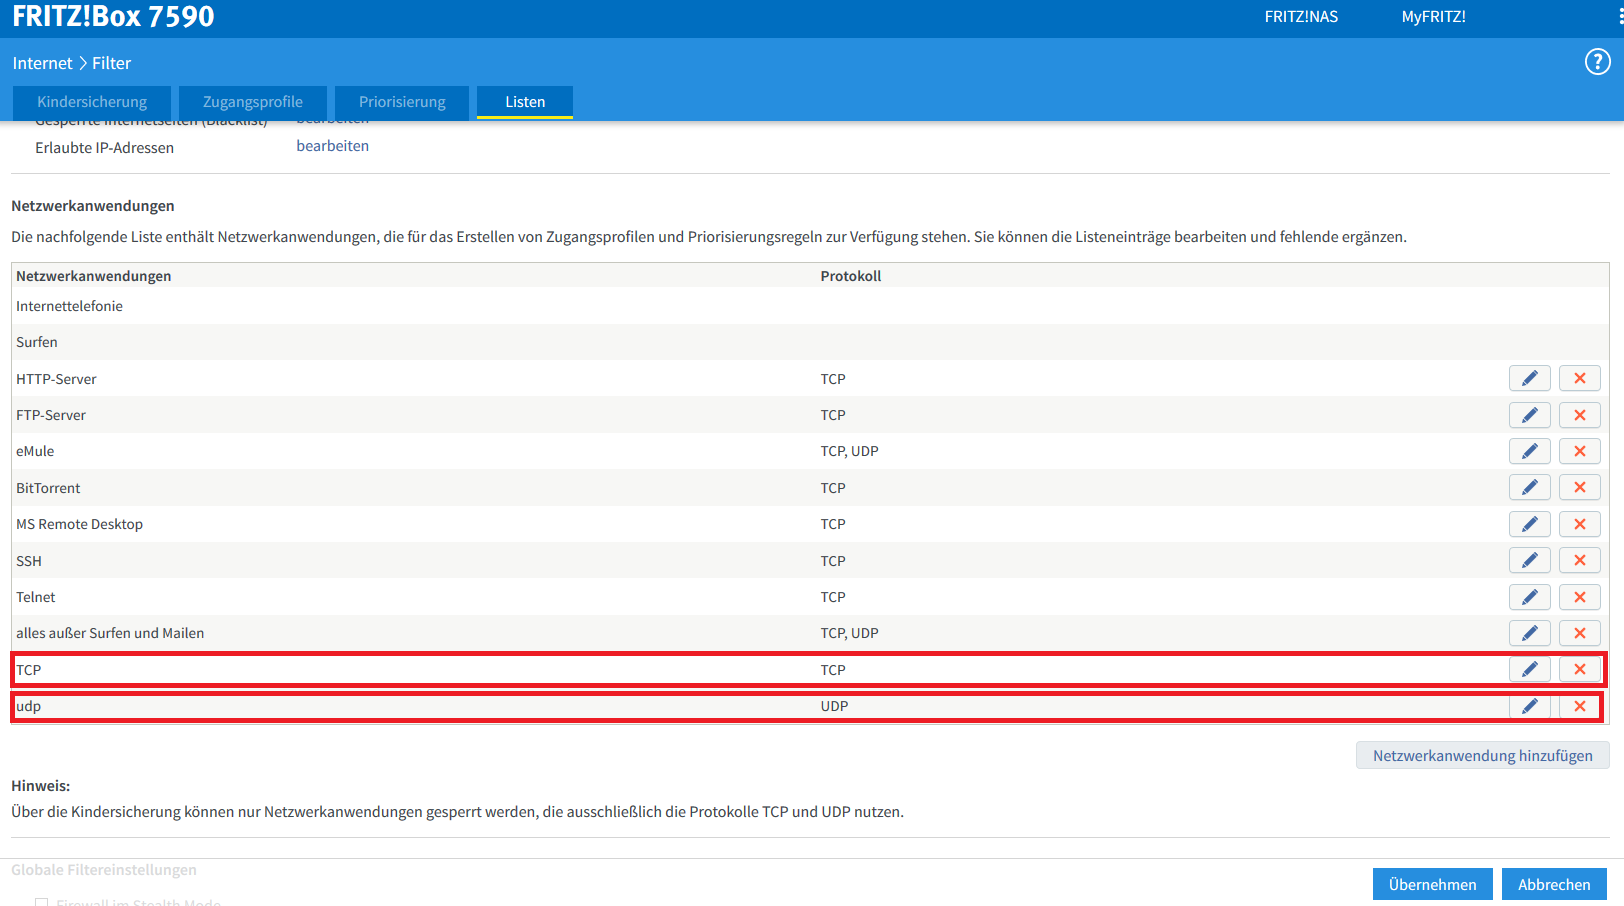This screenshot has height=906, width=1624.
Task: Click the 'MS Remote Desktop' name
Action: point(79,524)
